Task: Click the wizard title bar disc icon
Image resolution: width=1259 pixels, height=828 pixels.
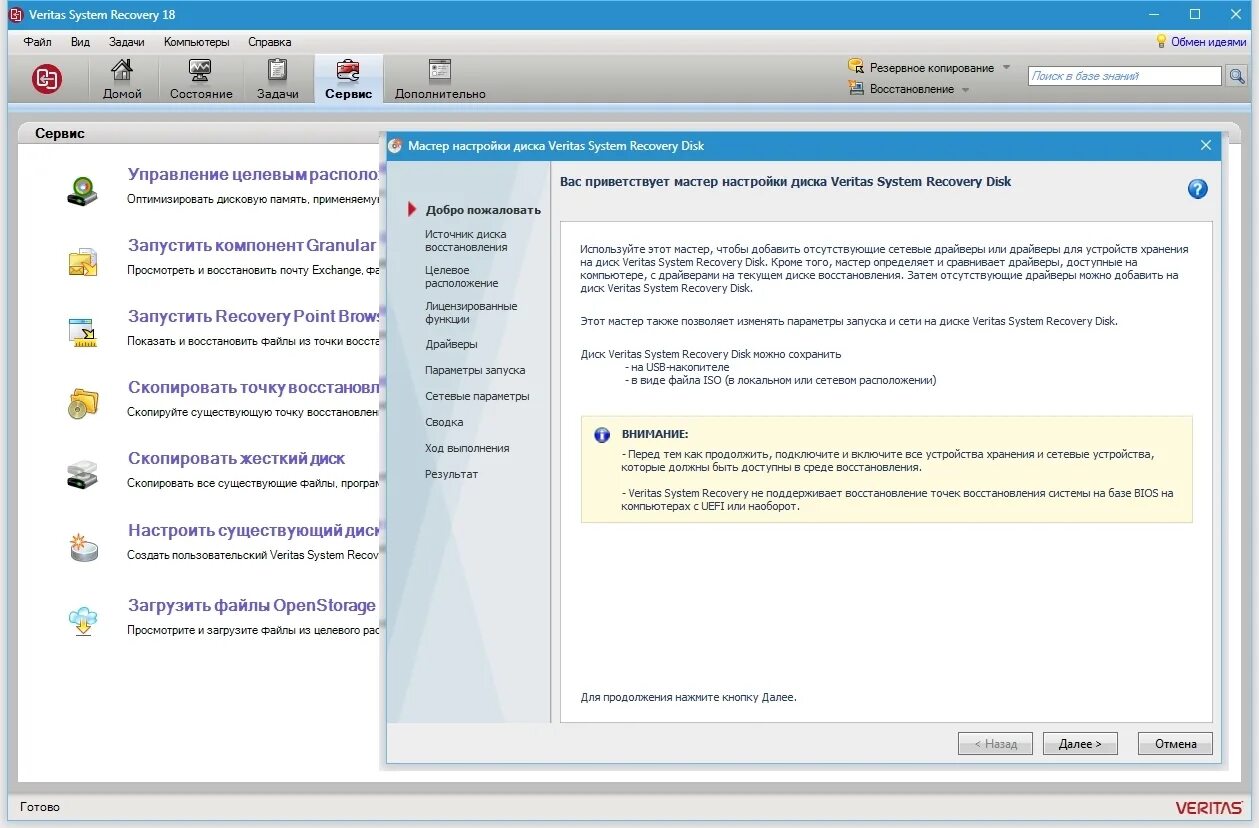Action: [x=395, y=145]
